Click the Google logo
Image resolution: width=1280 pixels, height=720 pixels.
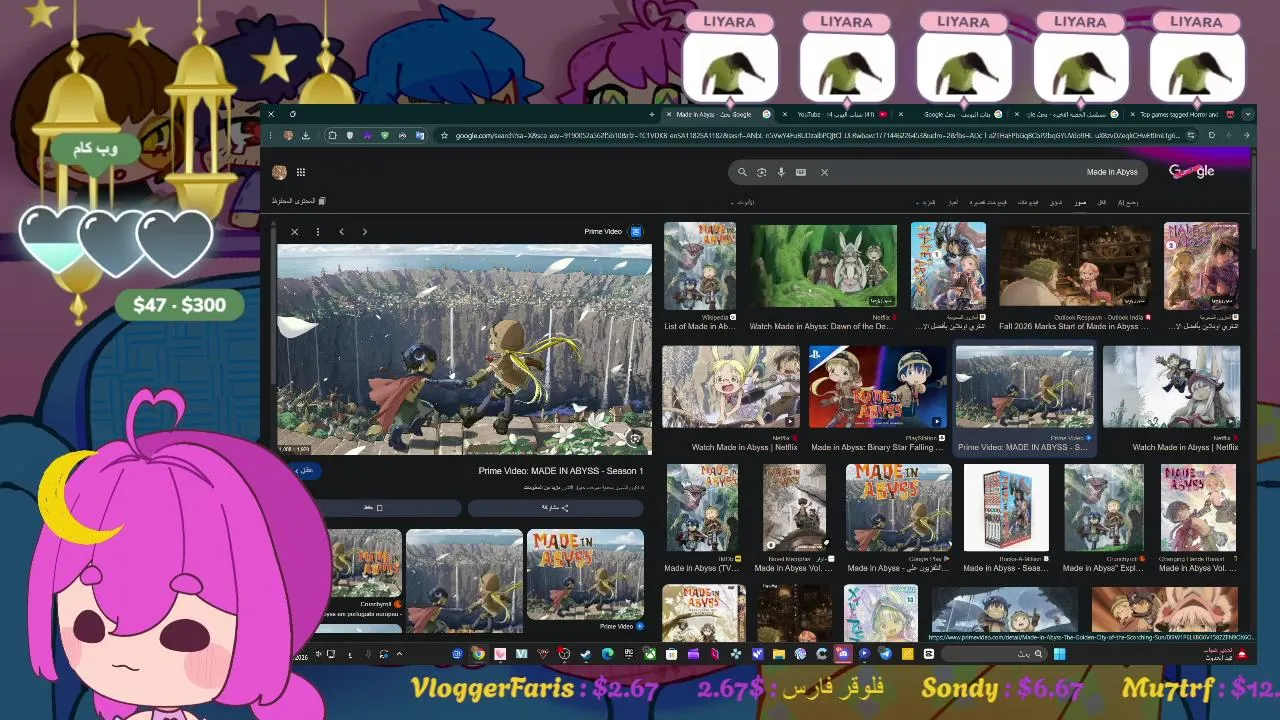(1191, 171)
